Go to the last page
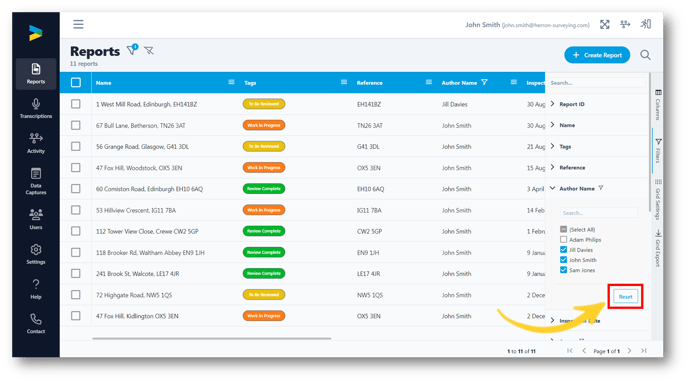 (x=644, y=350)
